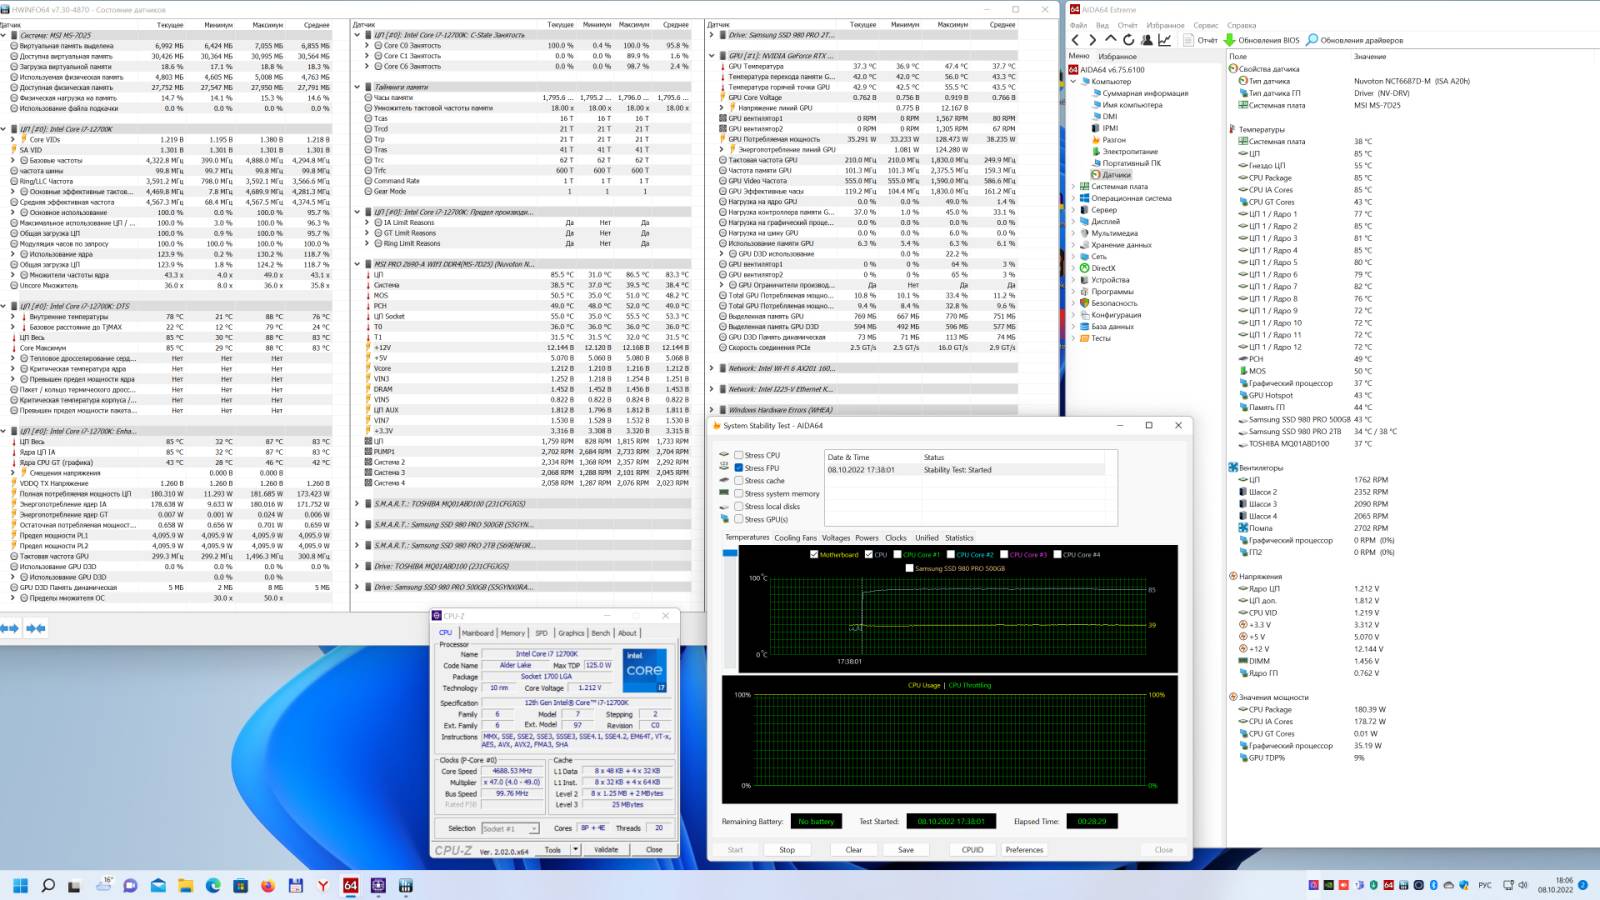Click the HWiNFO collapse columns arrows icon
Image resolution: width=1600 pixels, height=900 pixels.
[36, 628]
